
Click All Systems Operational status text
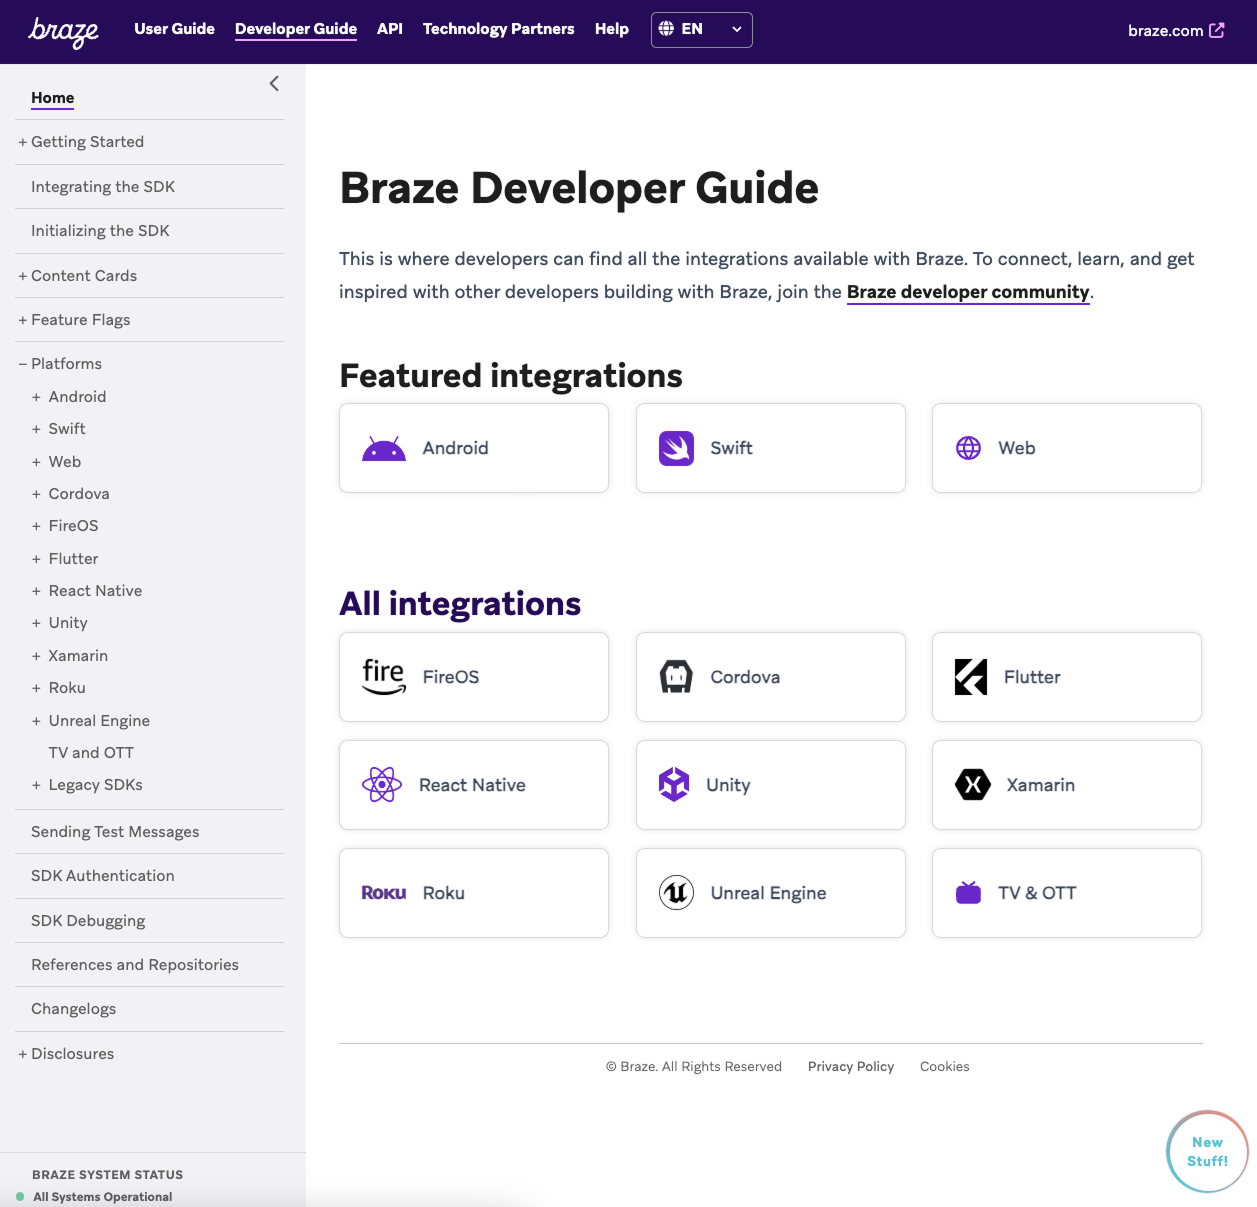click(x=103, y=1197)
